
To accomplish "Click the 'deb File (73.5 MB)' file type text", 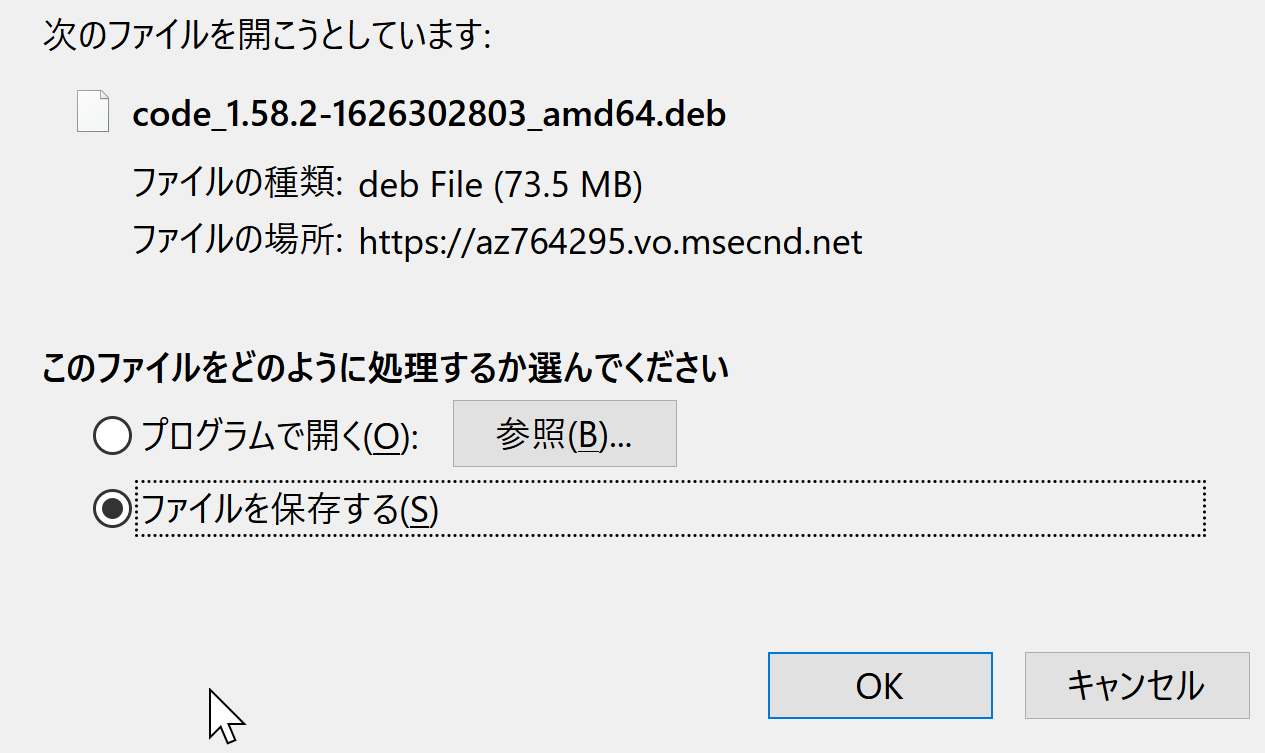I will pos(500,184).
